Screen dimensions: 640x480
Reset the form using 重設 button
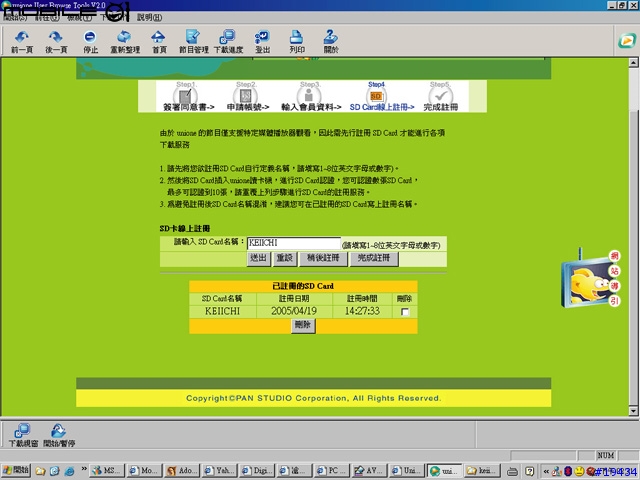(284, 258)
